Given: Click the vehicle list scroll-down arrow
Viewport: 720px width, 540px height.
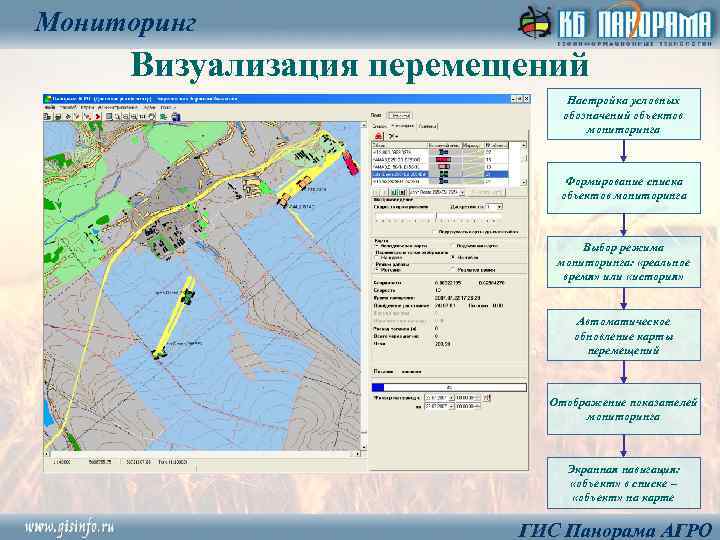Looking at the screenshot, I should point(523,182).
